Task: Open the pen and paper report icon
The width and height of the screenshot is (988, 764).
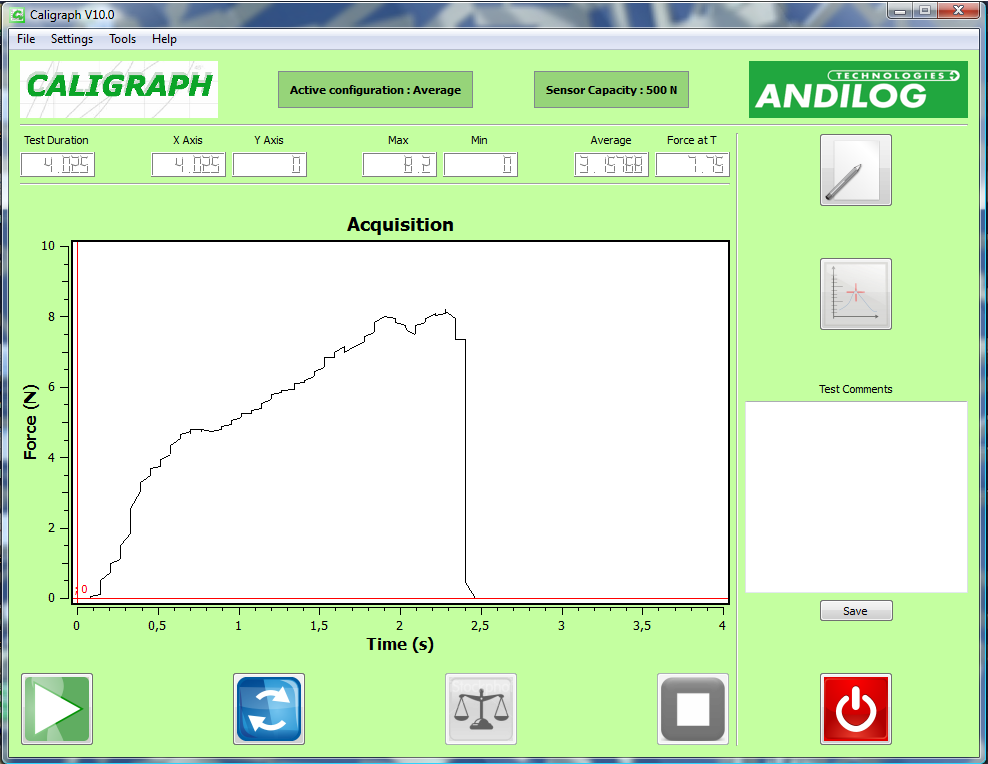Action: tap(856, 170)
